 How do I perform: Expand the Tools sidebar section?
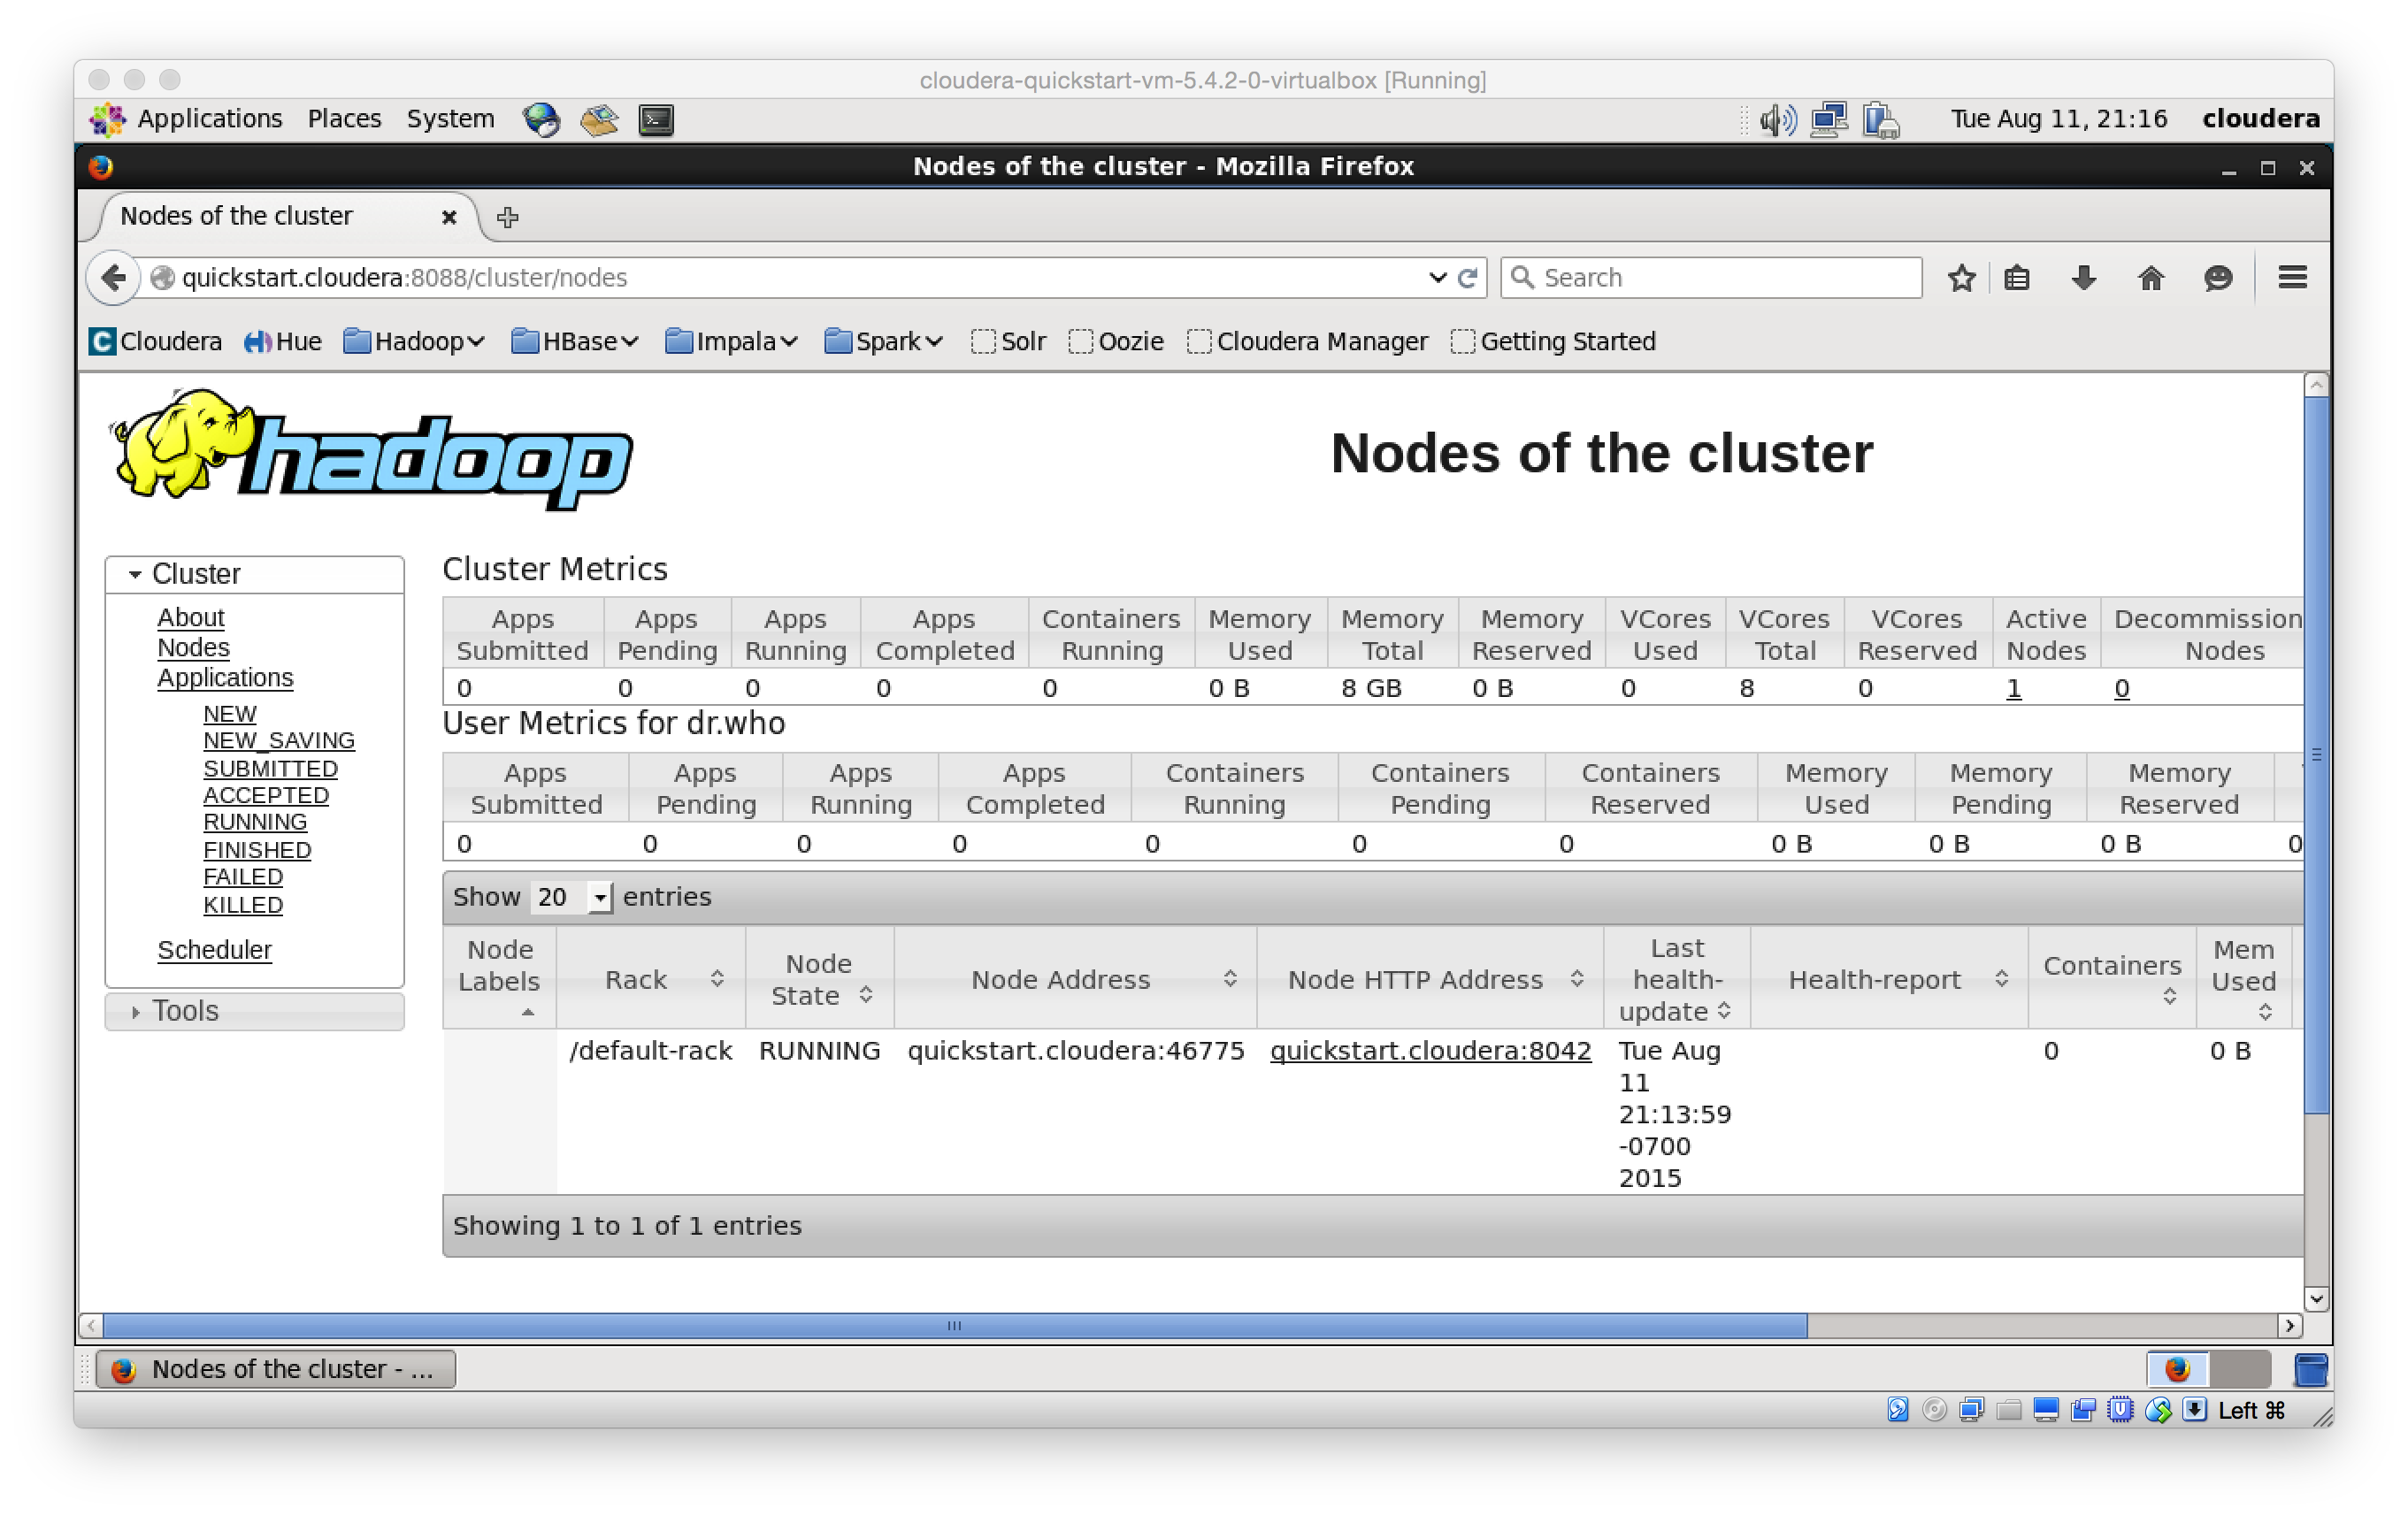185,1011
